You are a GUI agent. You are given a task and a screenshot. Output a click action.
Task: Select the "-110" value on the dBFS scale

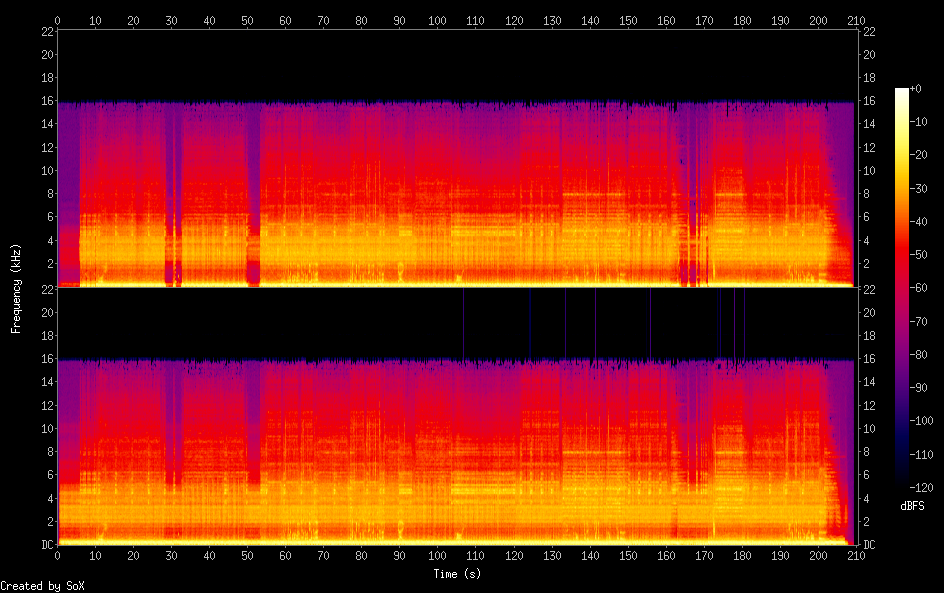click(x=921, y=455)
